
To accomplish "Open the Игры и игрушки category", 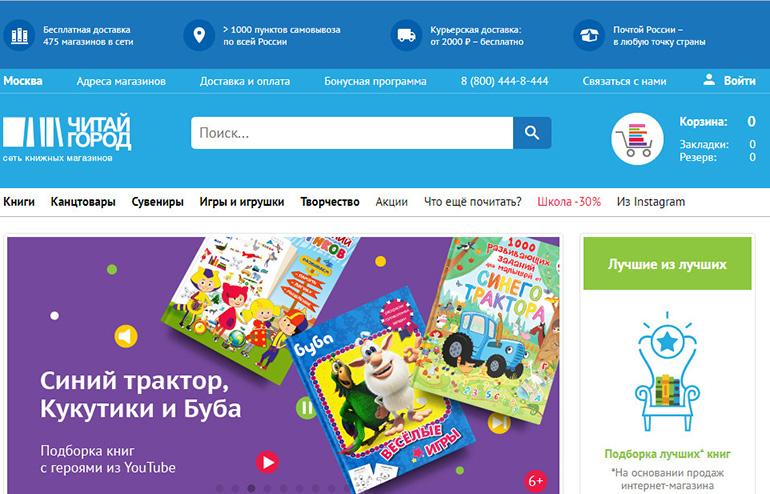I will pyautogui.click(x=242, y=202).
